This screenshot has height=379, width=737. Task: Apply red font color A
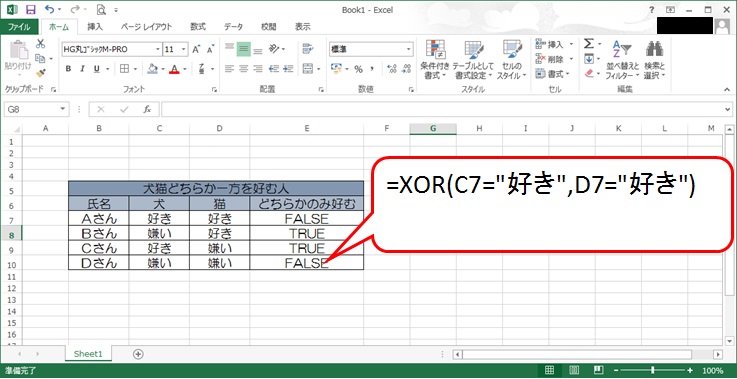coord(174,69)
